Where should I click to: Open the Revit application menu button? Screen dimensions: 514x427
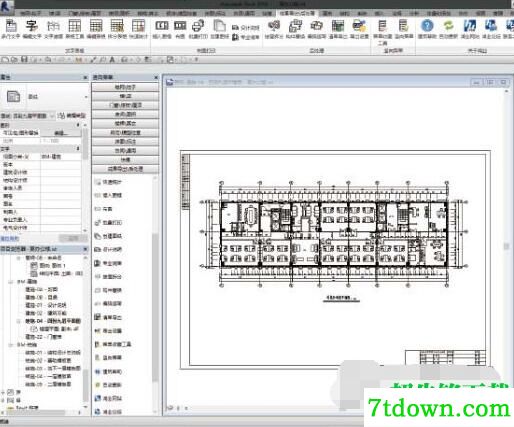pos(6,7)
